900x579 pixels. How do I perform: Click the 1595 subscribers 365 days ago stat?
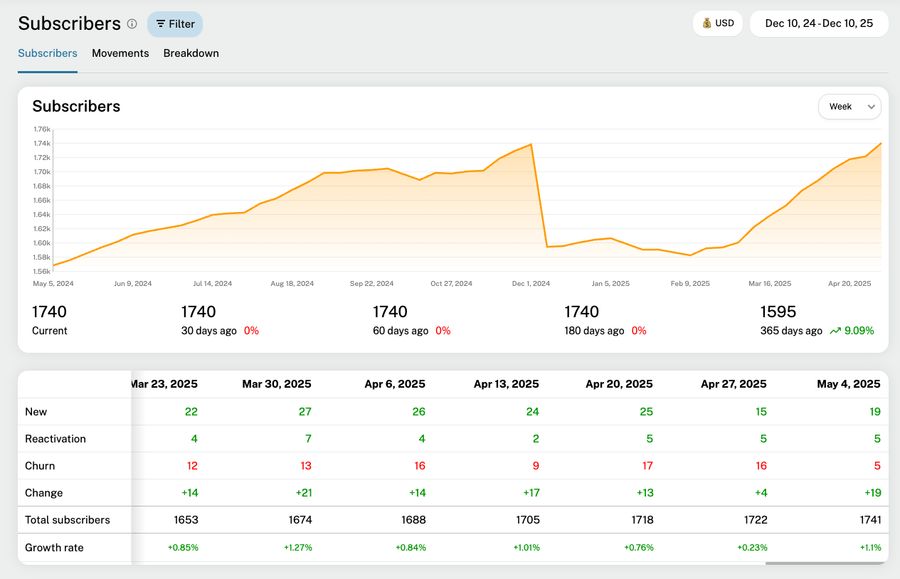click(778, 312)
